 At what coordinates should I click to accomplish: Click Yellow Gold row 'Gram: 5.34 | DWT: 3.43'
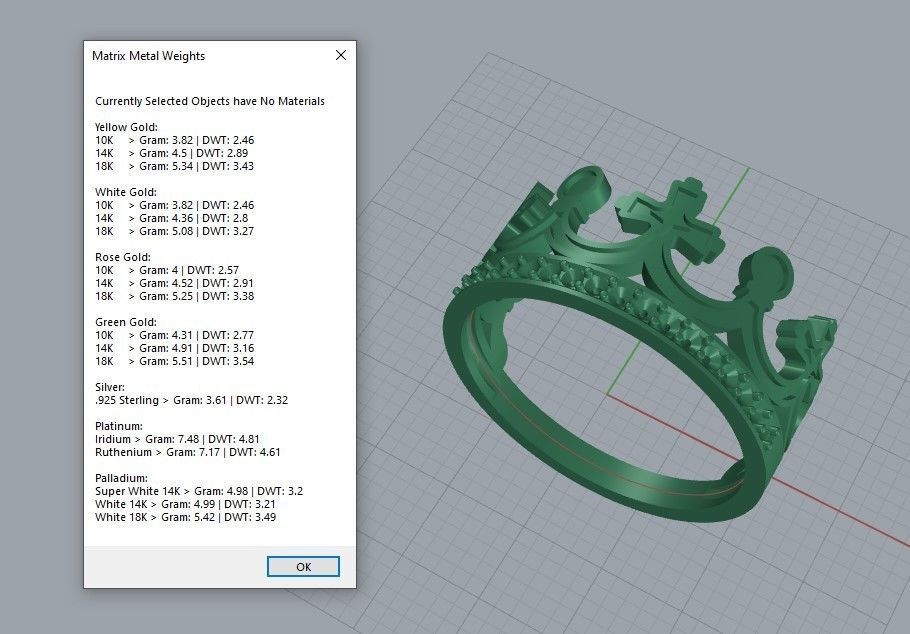[x=174, y=166]
